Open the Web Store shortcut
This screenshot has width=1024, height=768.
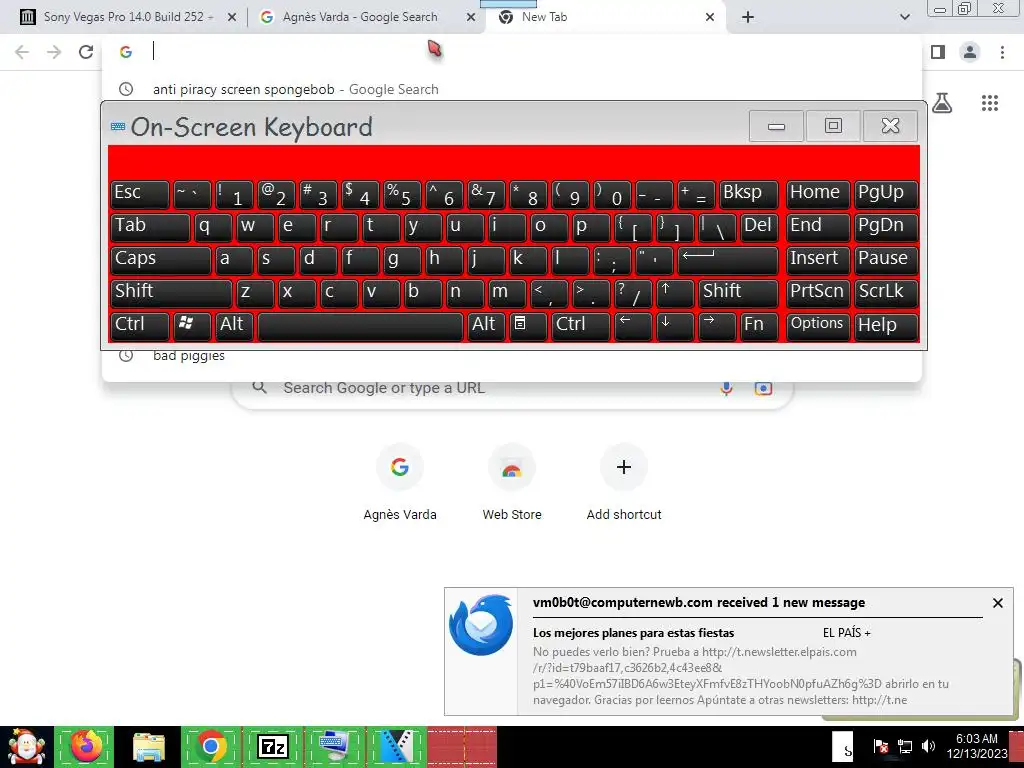tap(512, 482)
